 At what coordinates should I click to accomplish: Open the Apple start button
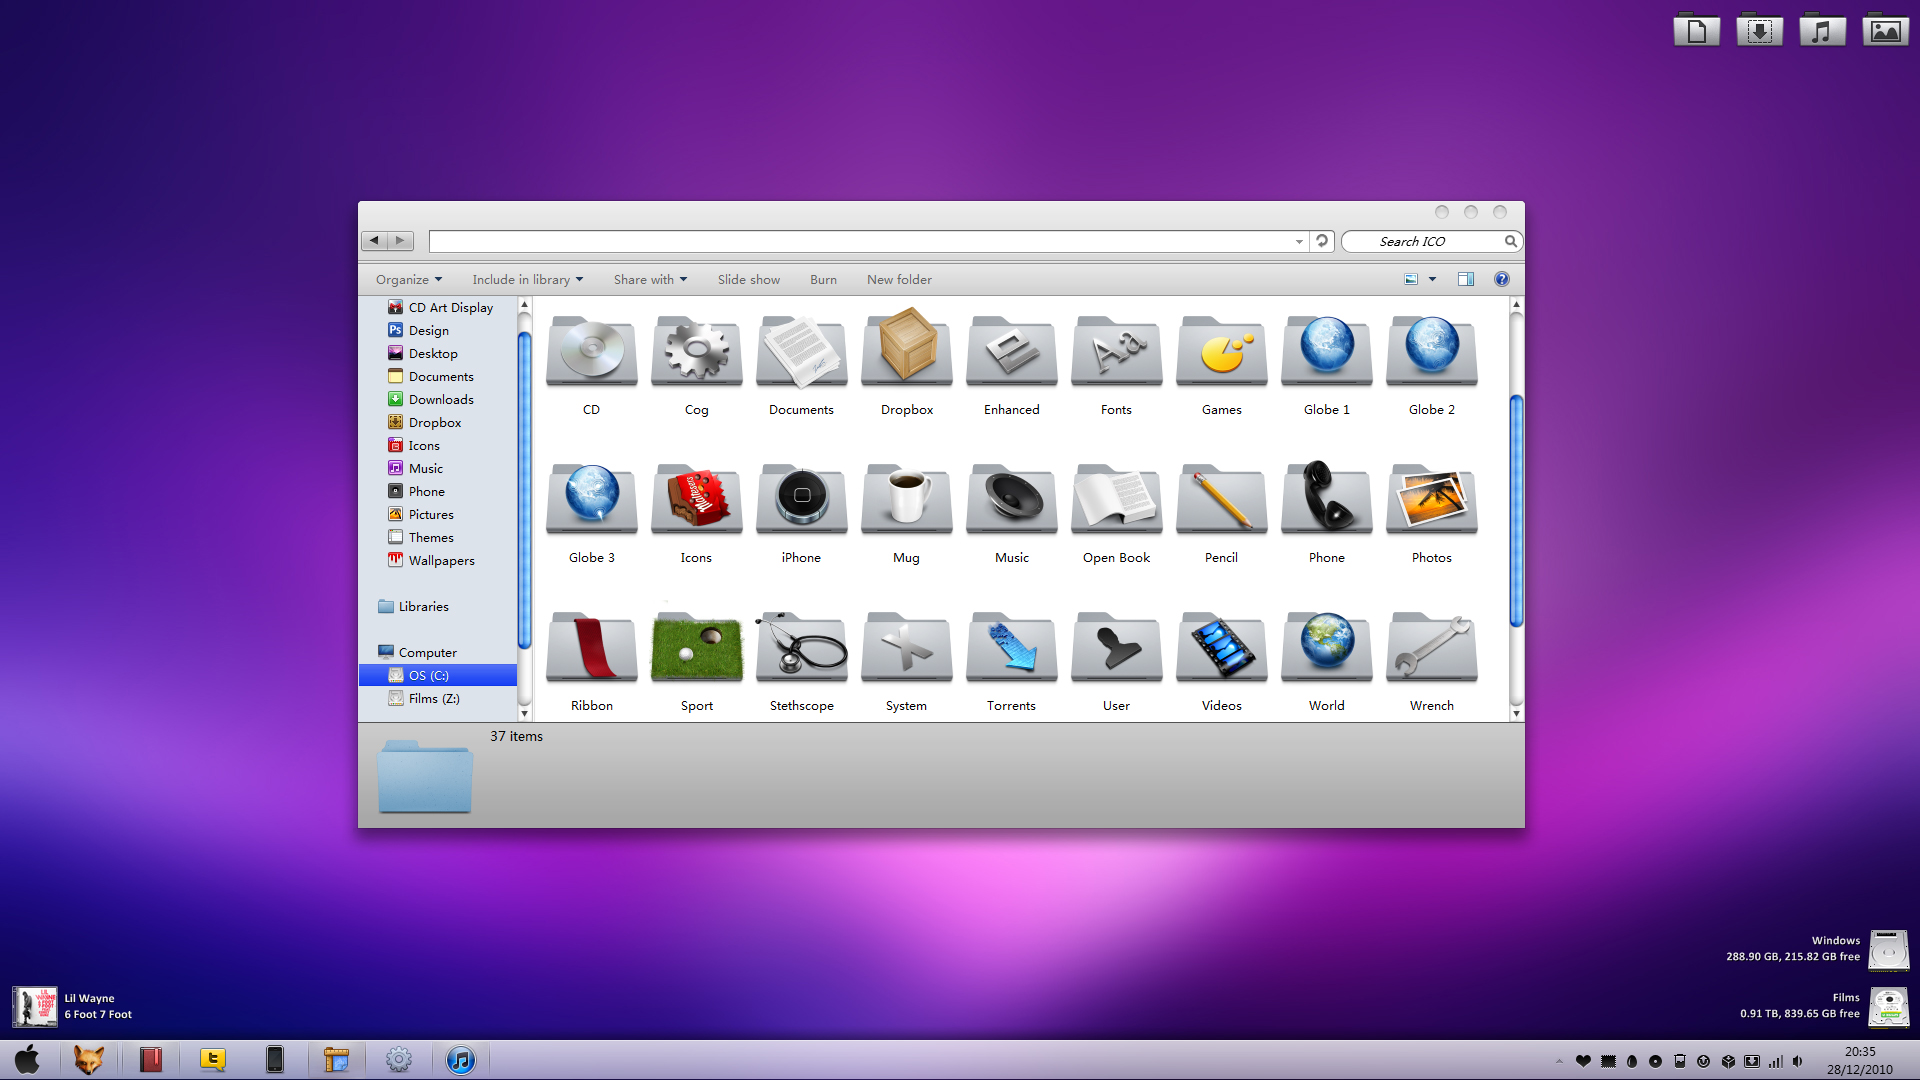click(28, 1059)
